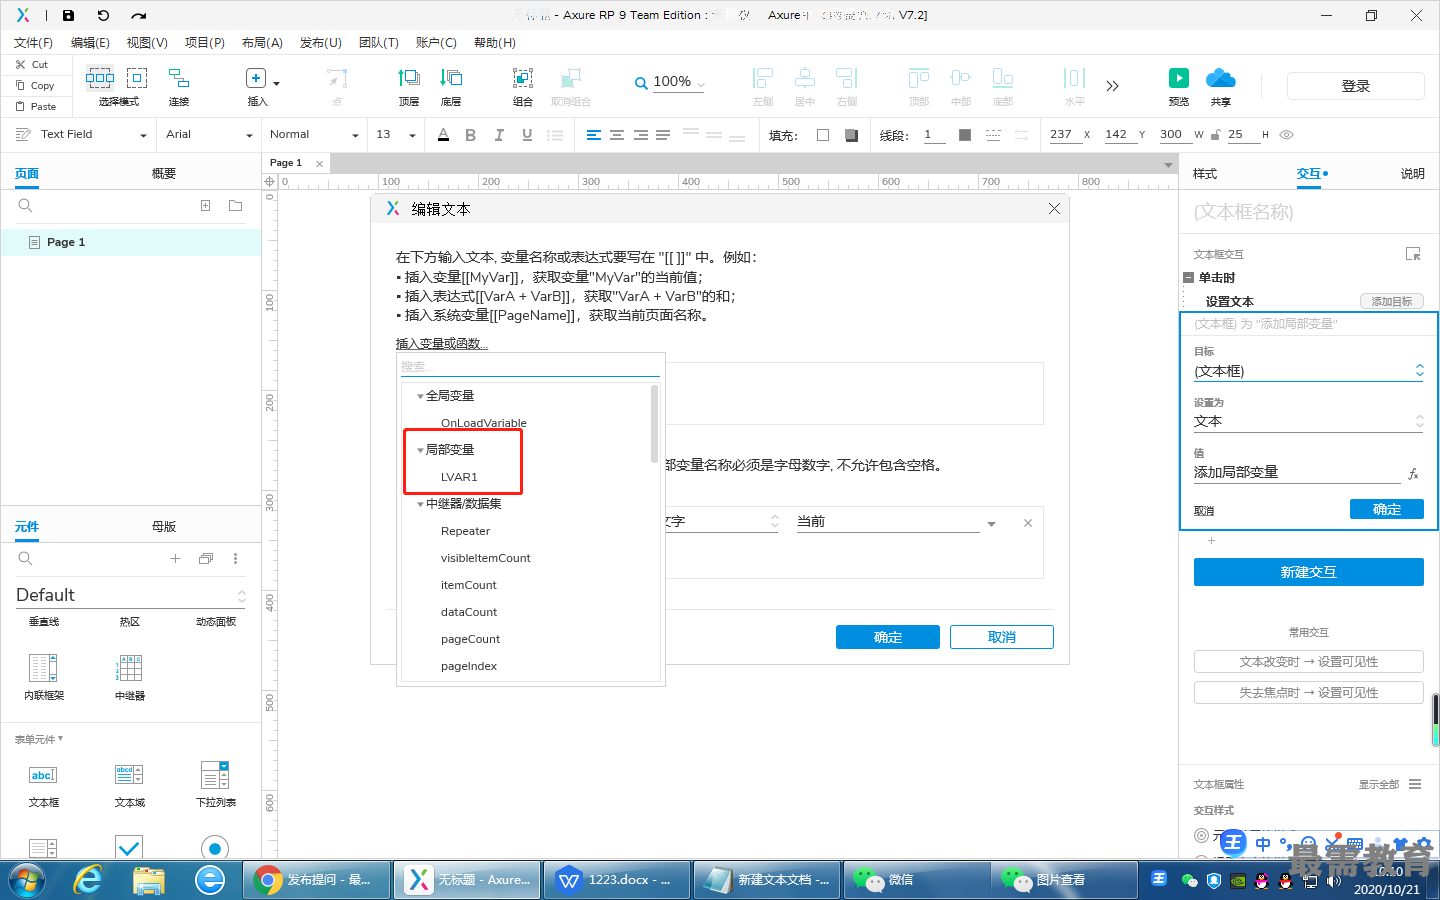This screenshot has width=1440, height=900.
Task: Open the 视图(V) menu
Action: [x=147, y=43]
